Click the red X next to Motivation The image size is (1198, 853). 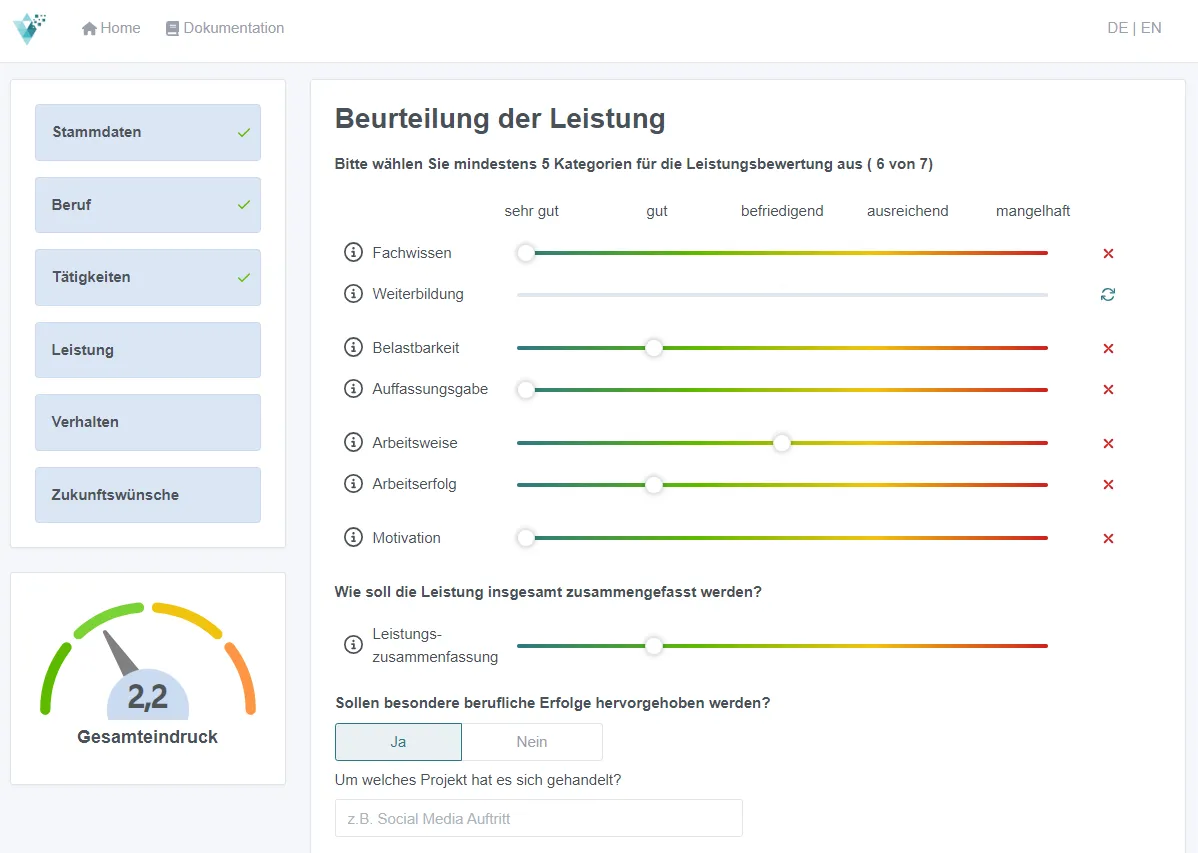(x=1108, y=538)
